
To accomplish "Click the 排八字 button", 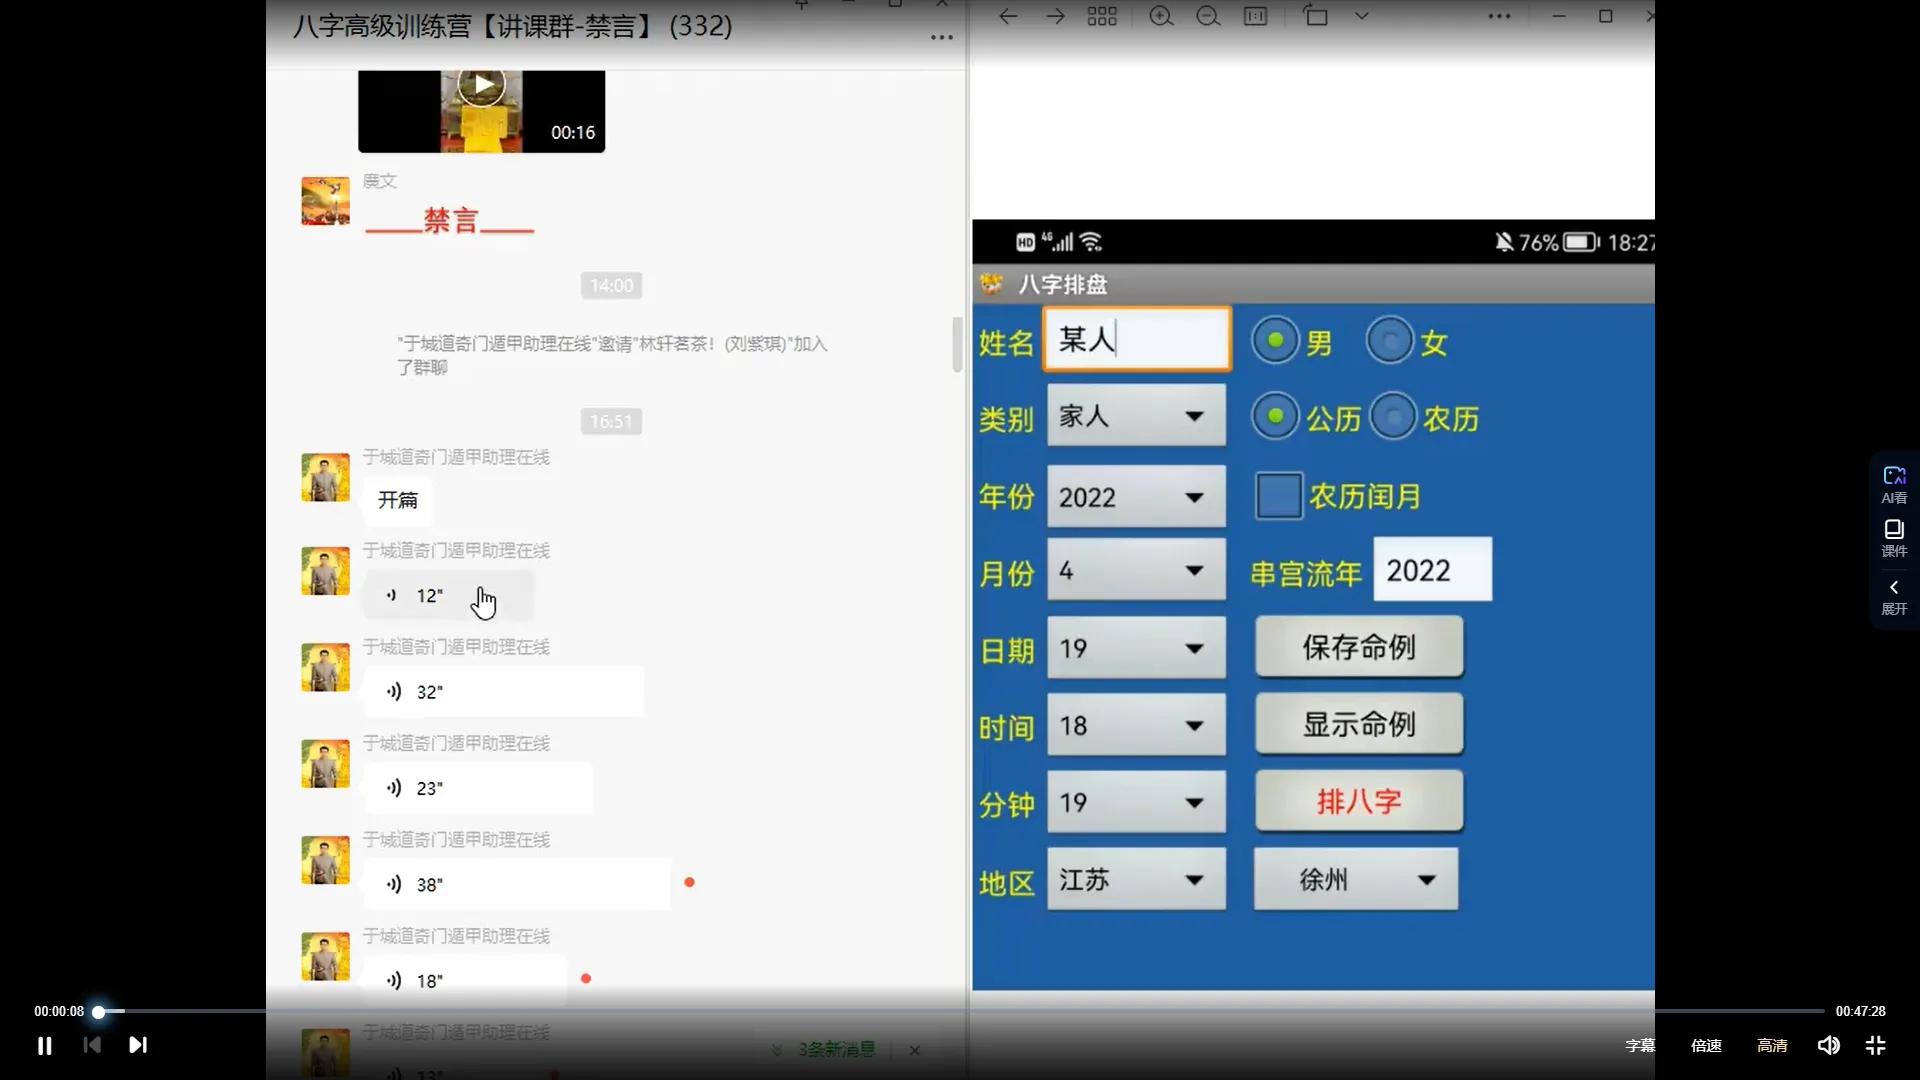I will coord(1359,801).
